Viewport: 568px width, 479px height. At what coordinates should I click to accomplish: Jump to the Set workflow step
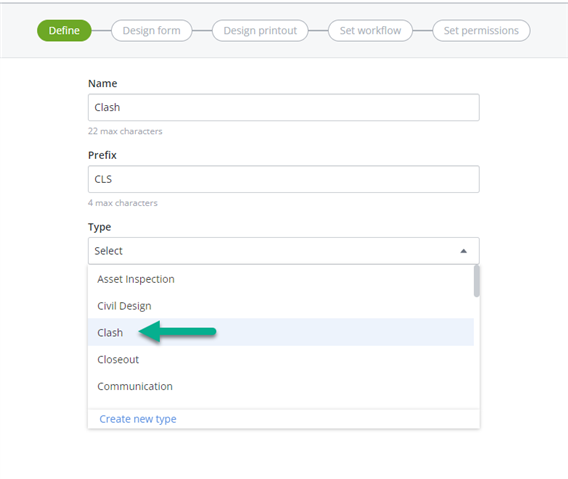pyautogui.click(x=370, y=30)
